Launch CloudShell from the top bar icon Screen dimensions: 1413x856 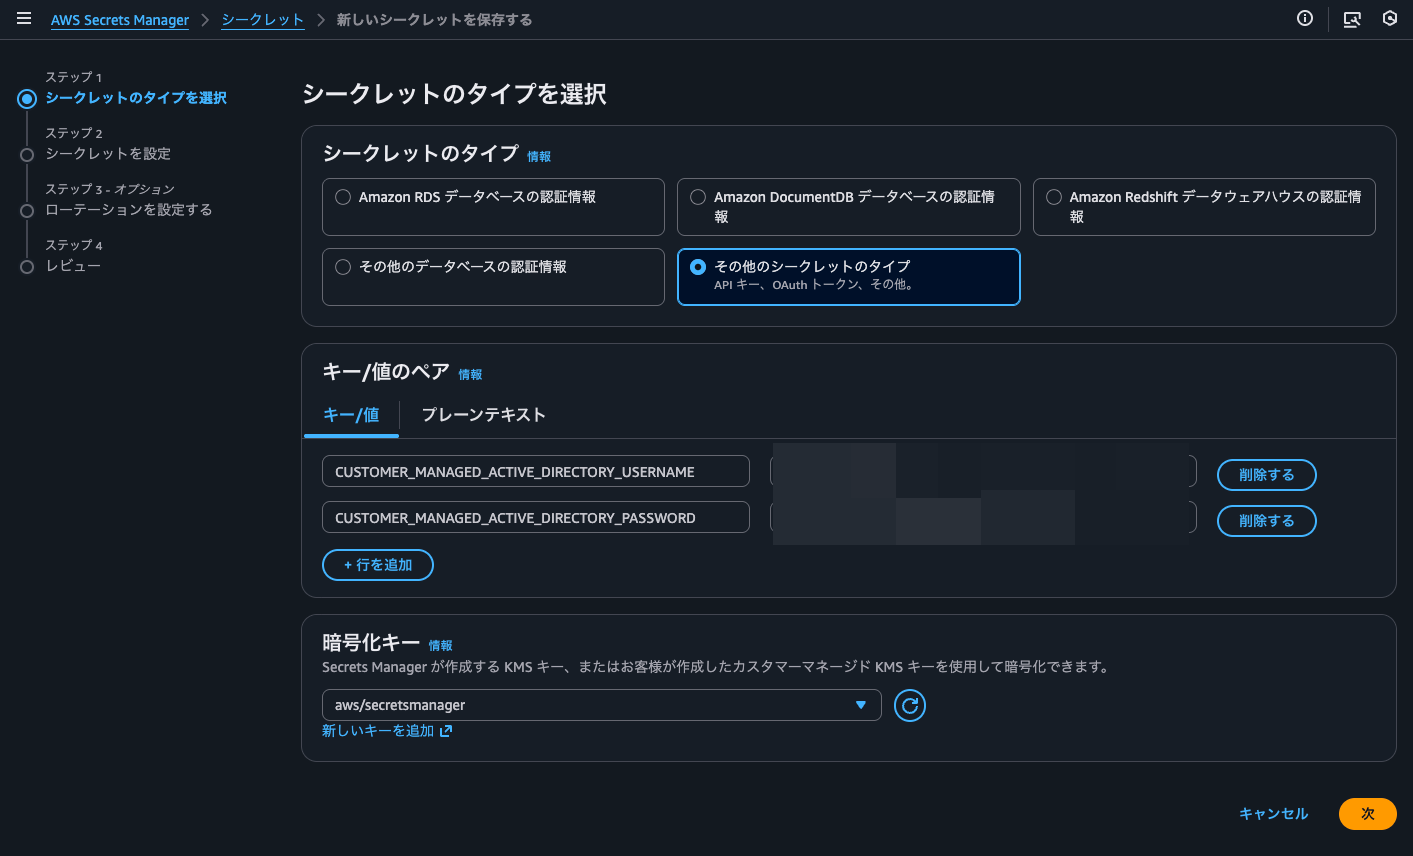pyautogui.click(x=1350, y=18)
